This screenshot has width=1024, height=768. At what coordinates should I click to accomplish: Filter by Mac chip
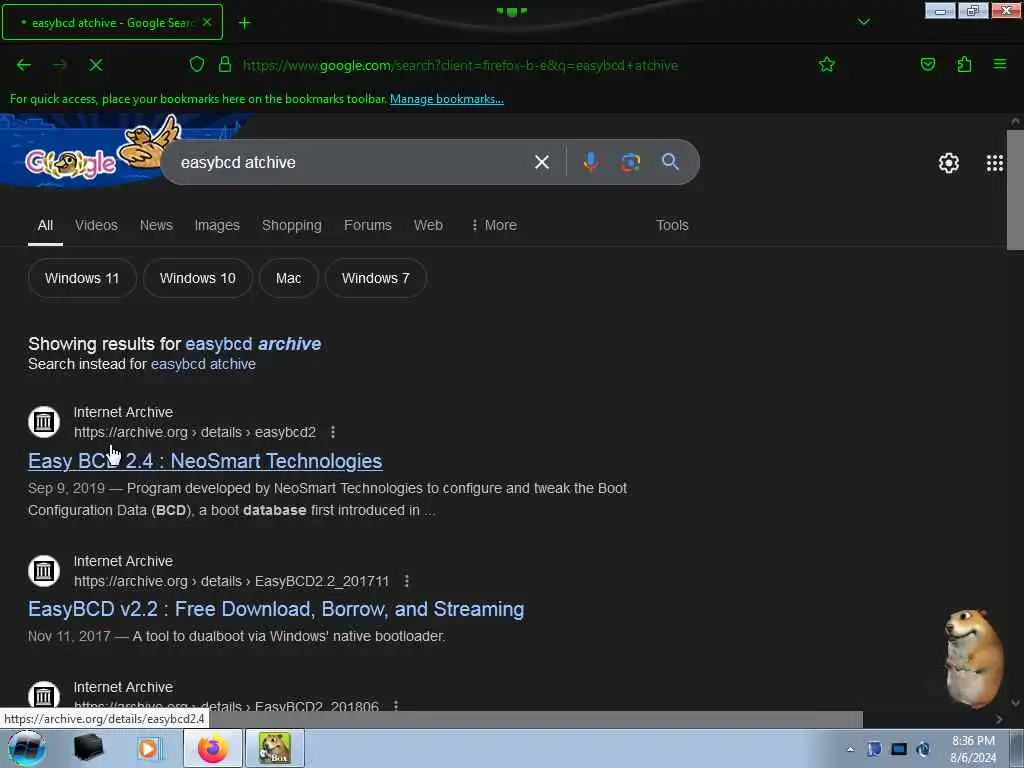(x=289, y=278)
